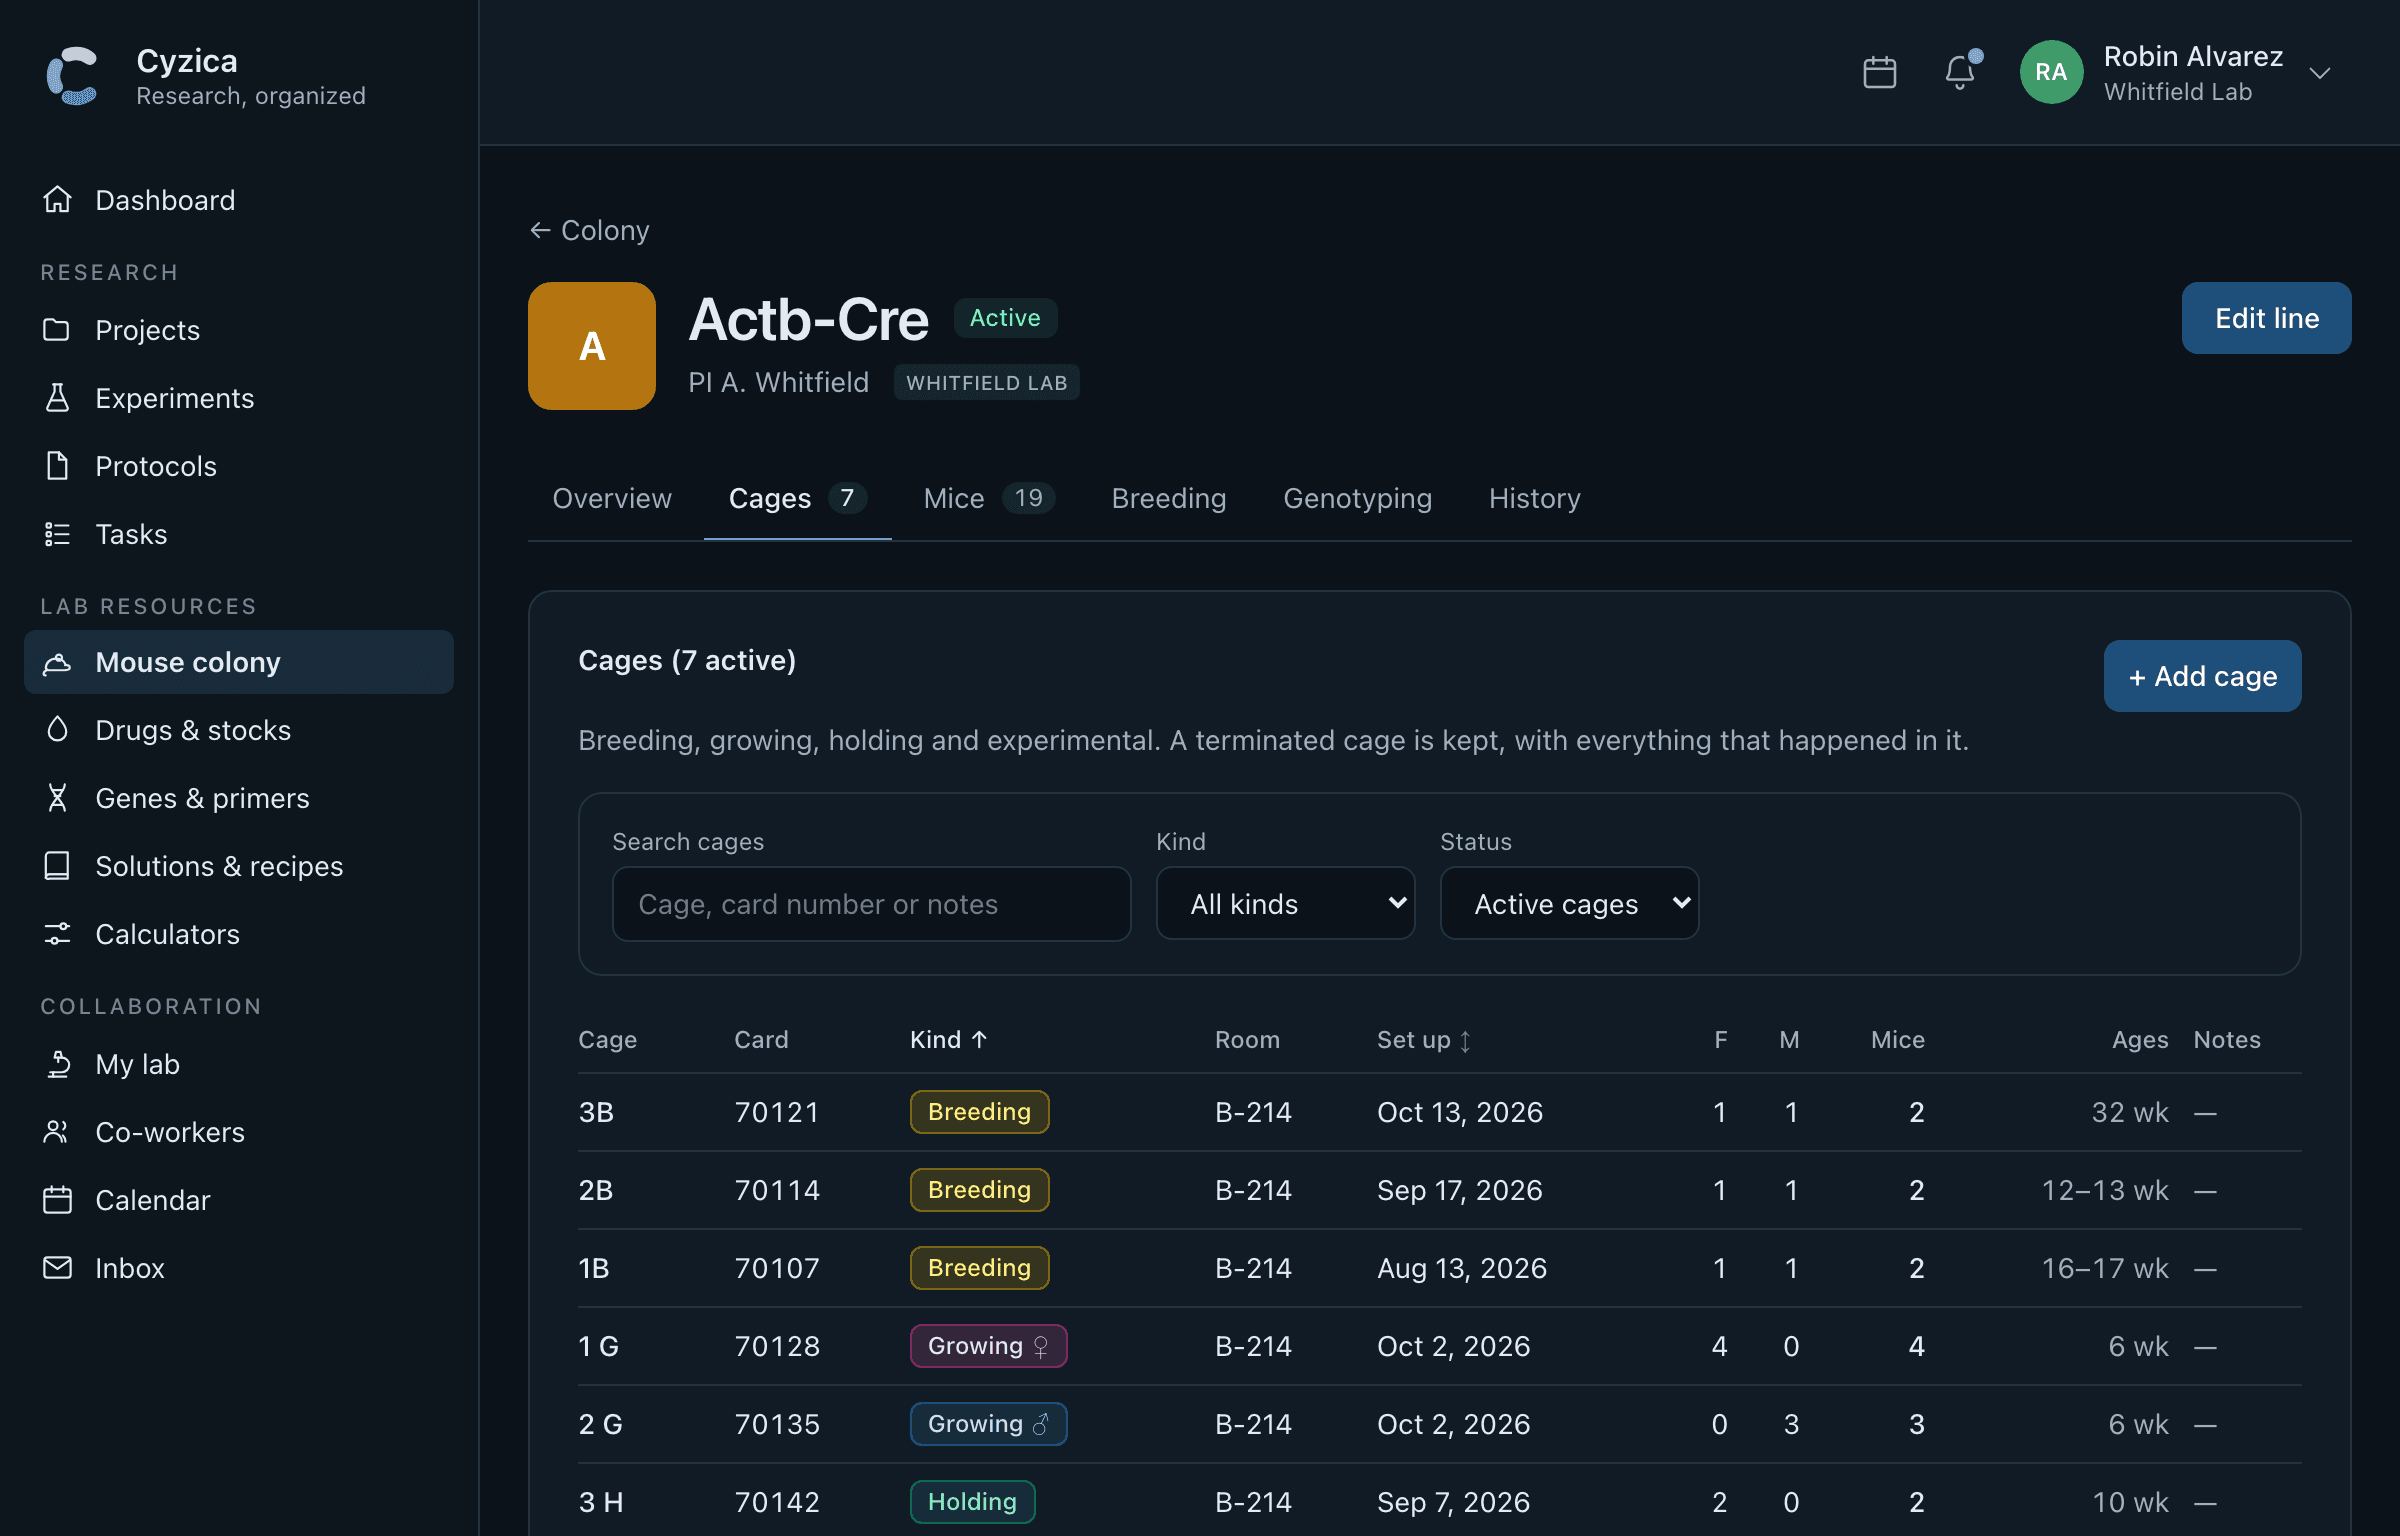Click the orange A line thumbnail
This screenshot has width=2400, height=1536.
(x=592, y=346)
